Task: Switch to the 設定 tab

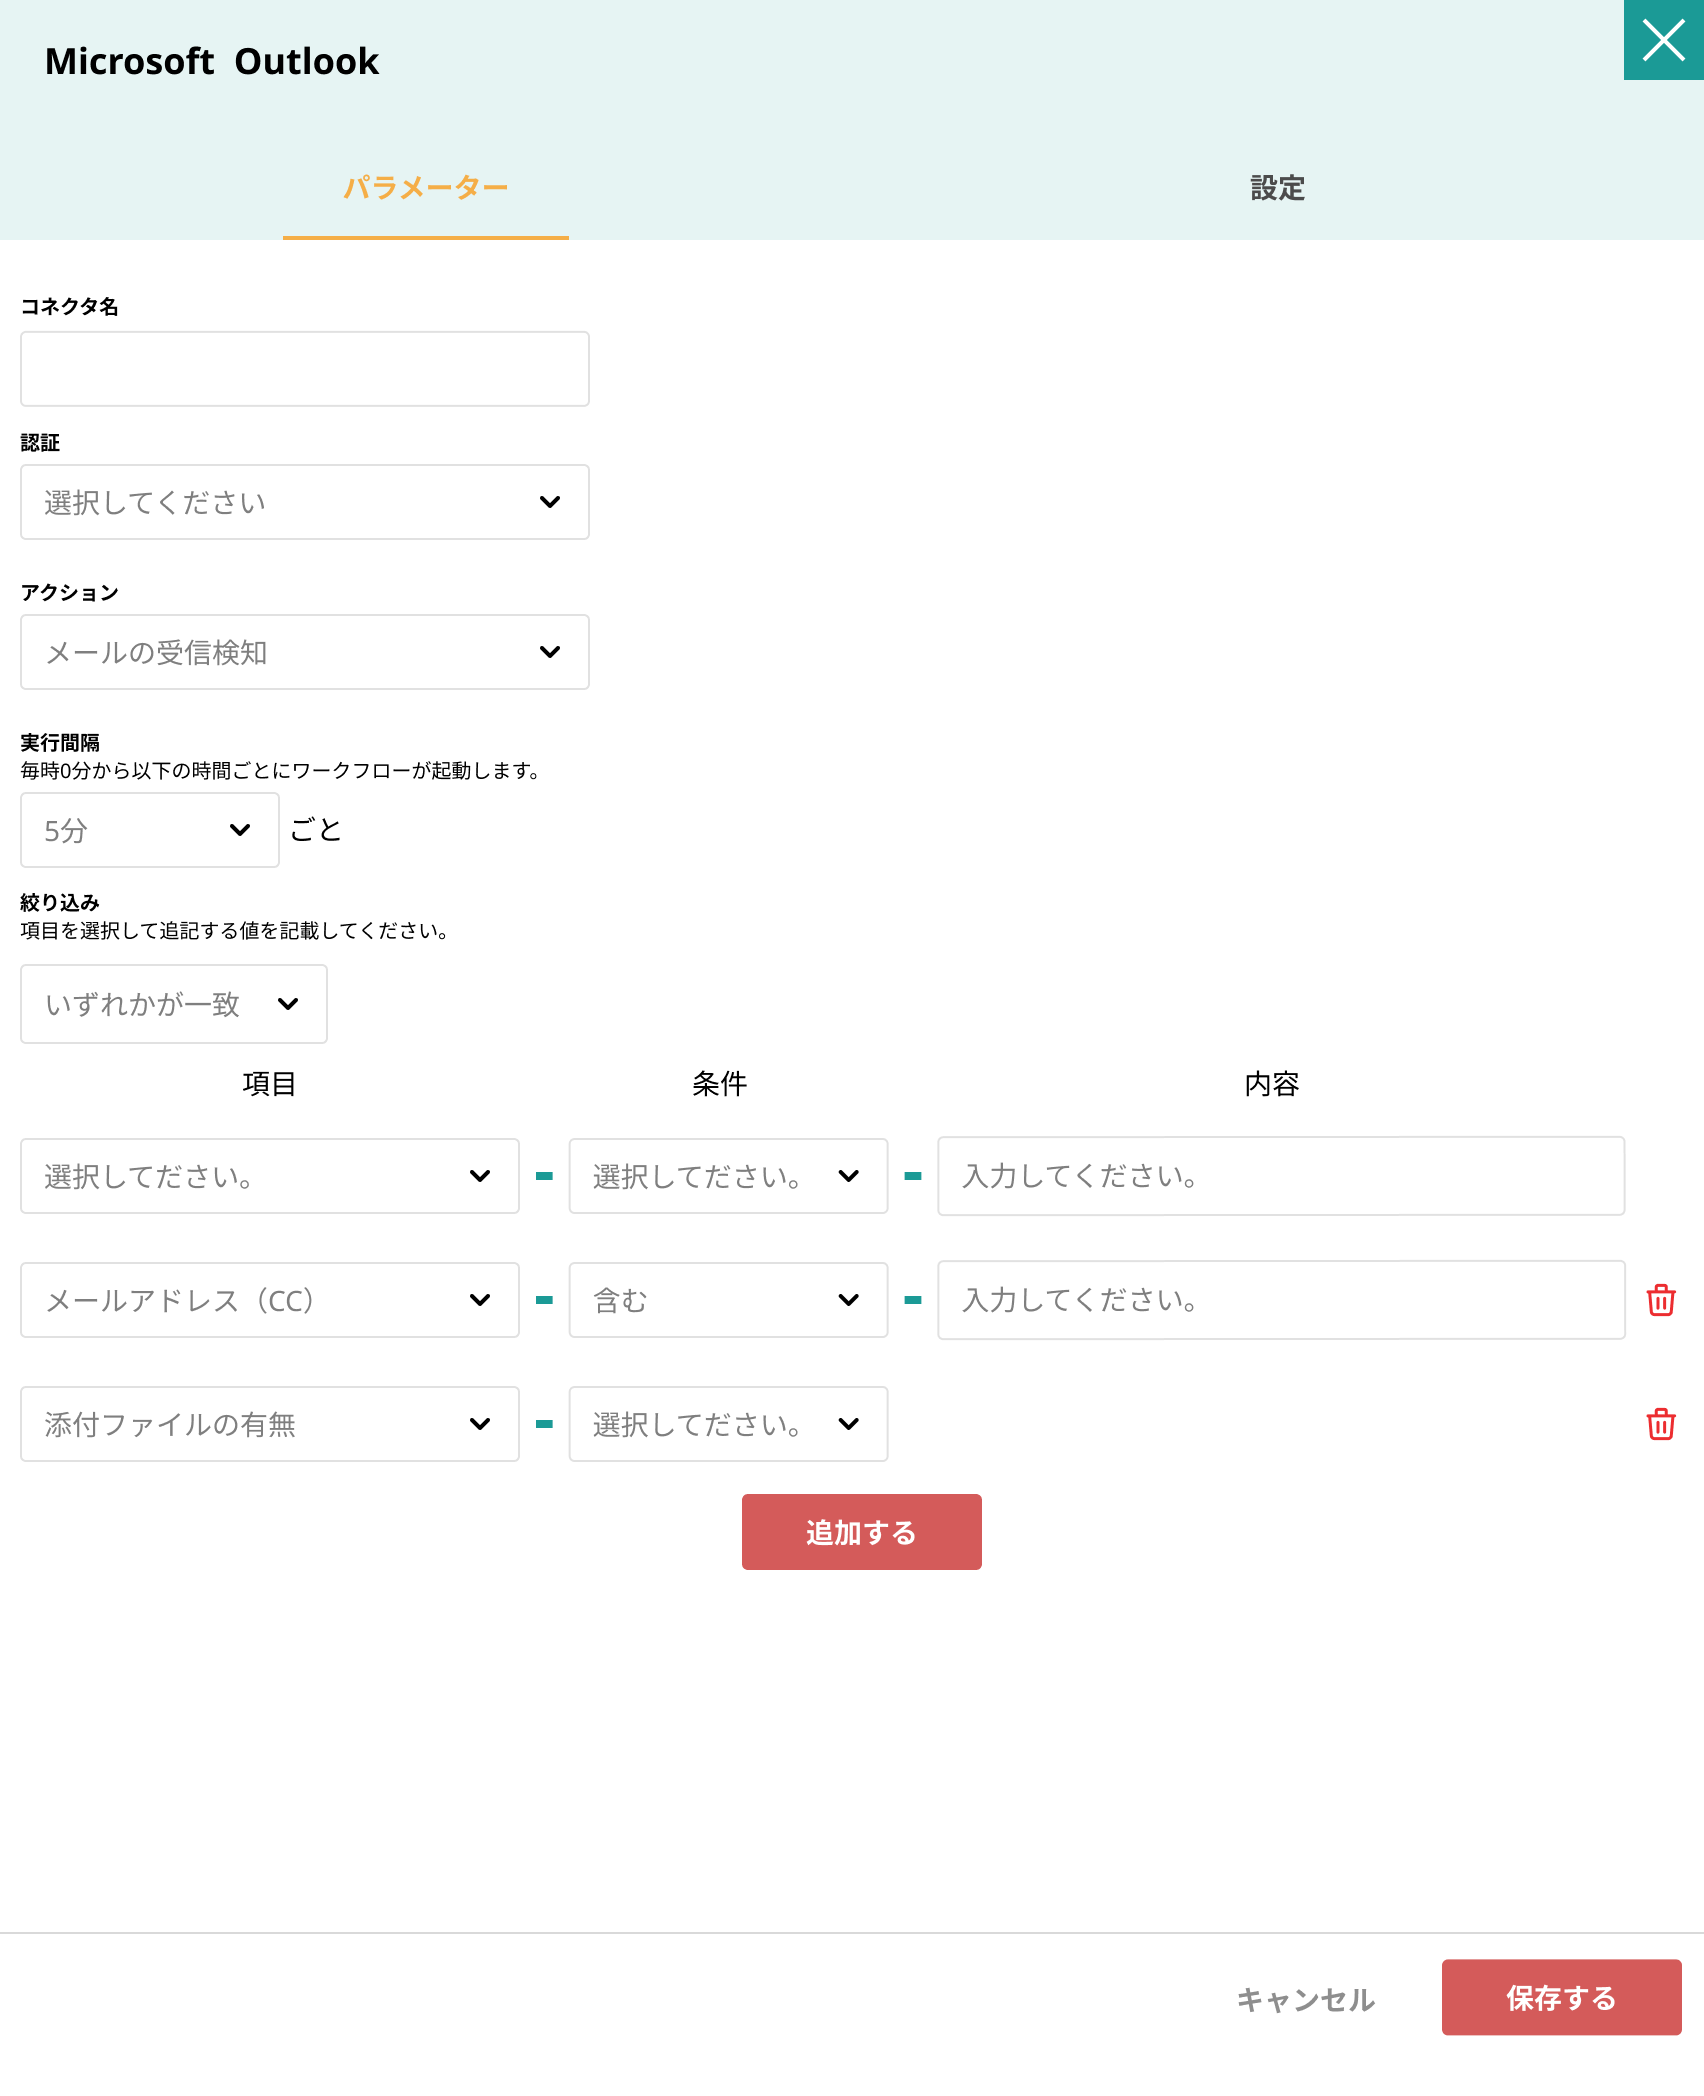Action: pos(1278,188)
